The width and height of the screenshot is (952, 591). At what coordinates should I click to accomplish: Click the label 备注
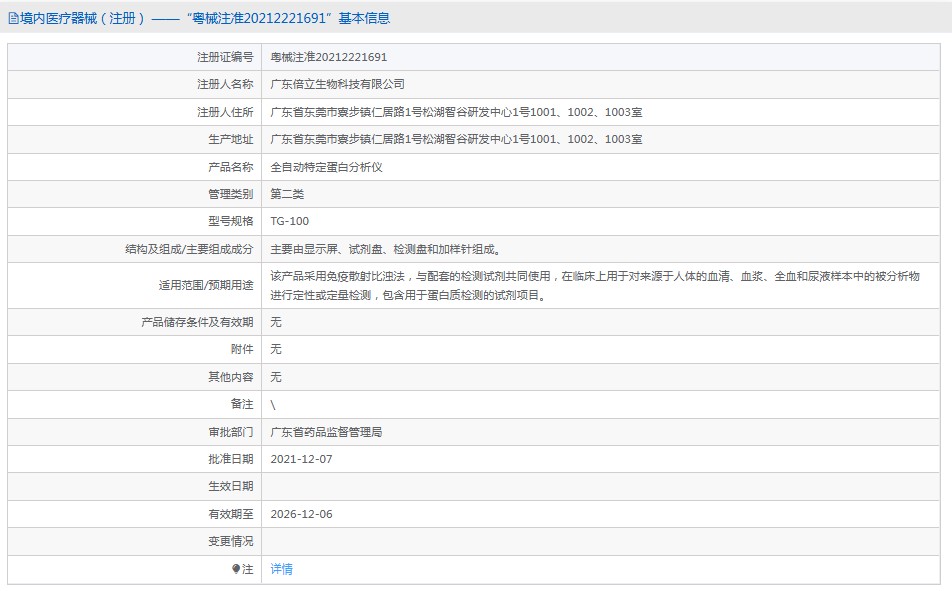tap(242, 404)
